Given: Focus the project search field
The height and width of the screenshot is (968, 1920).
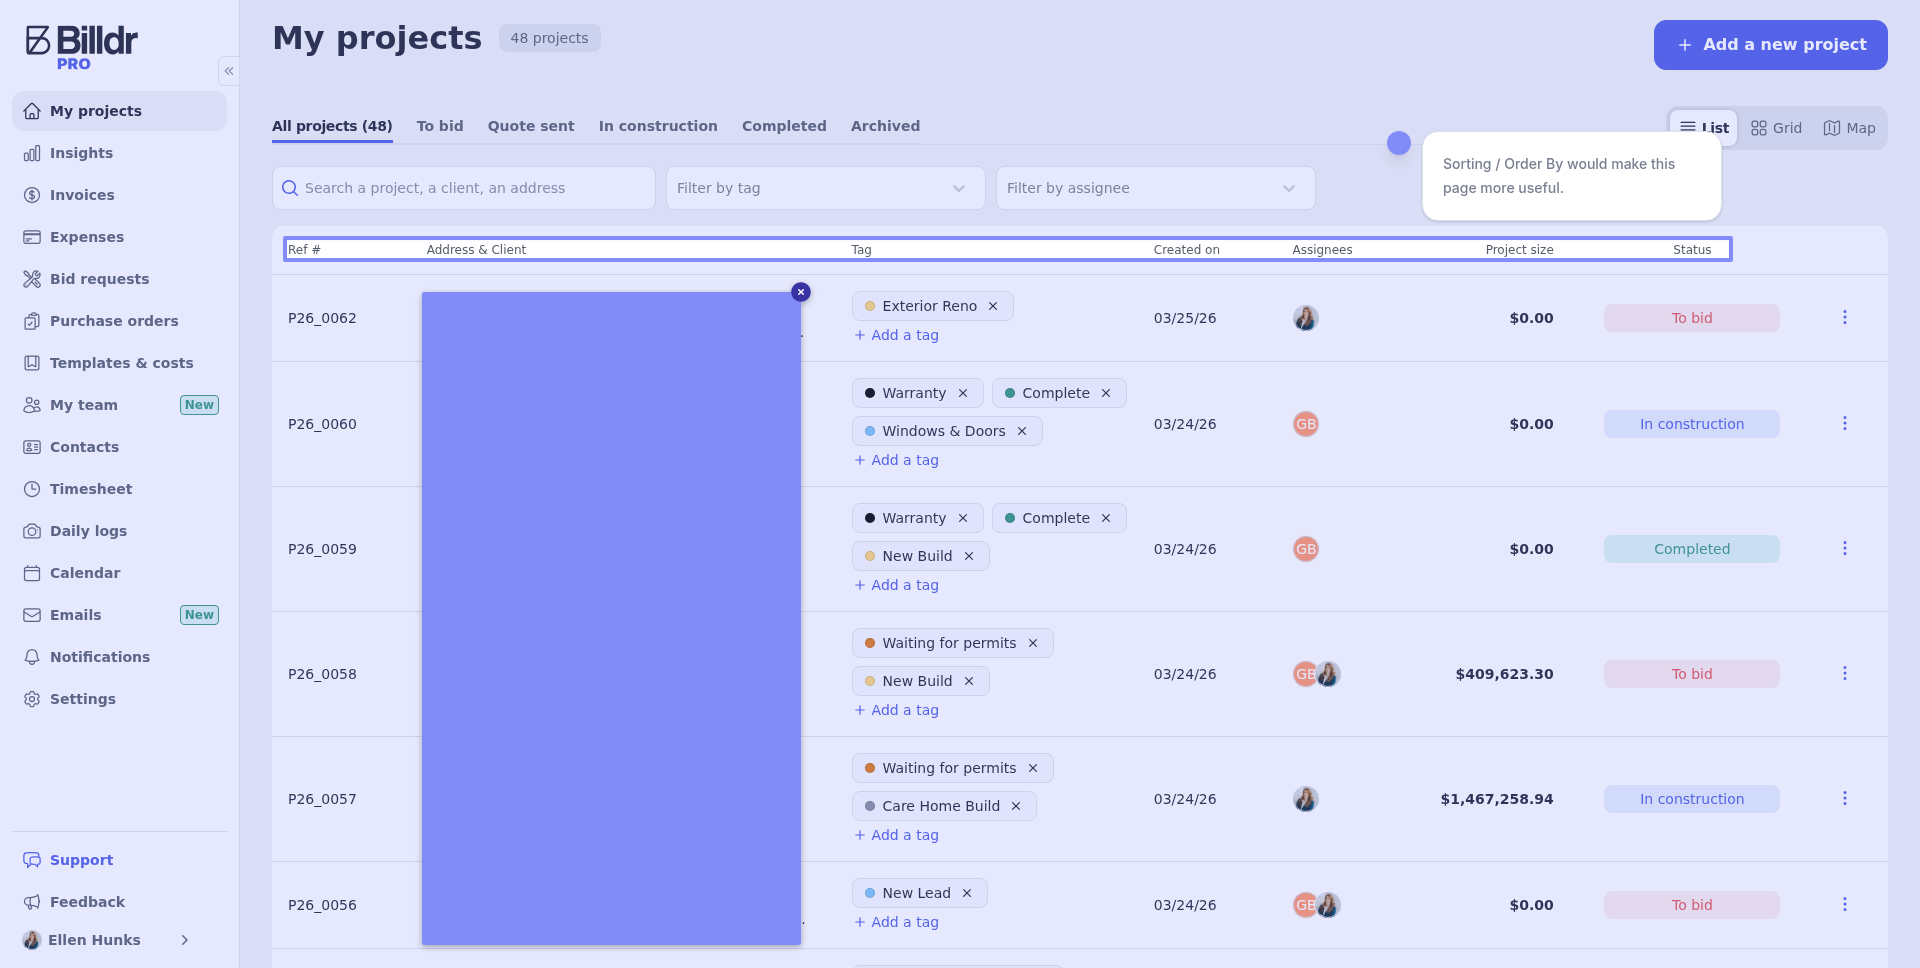Looking at the screenshot, I should [470, 188].
